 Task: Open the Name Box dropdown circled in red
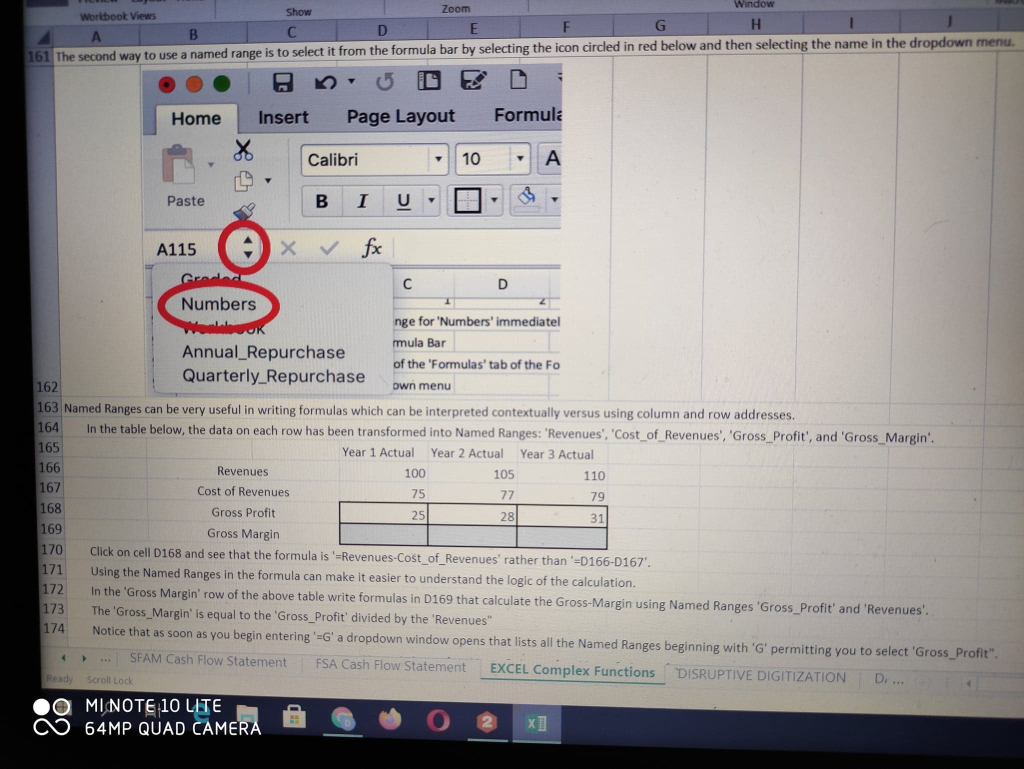246,248
